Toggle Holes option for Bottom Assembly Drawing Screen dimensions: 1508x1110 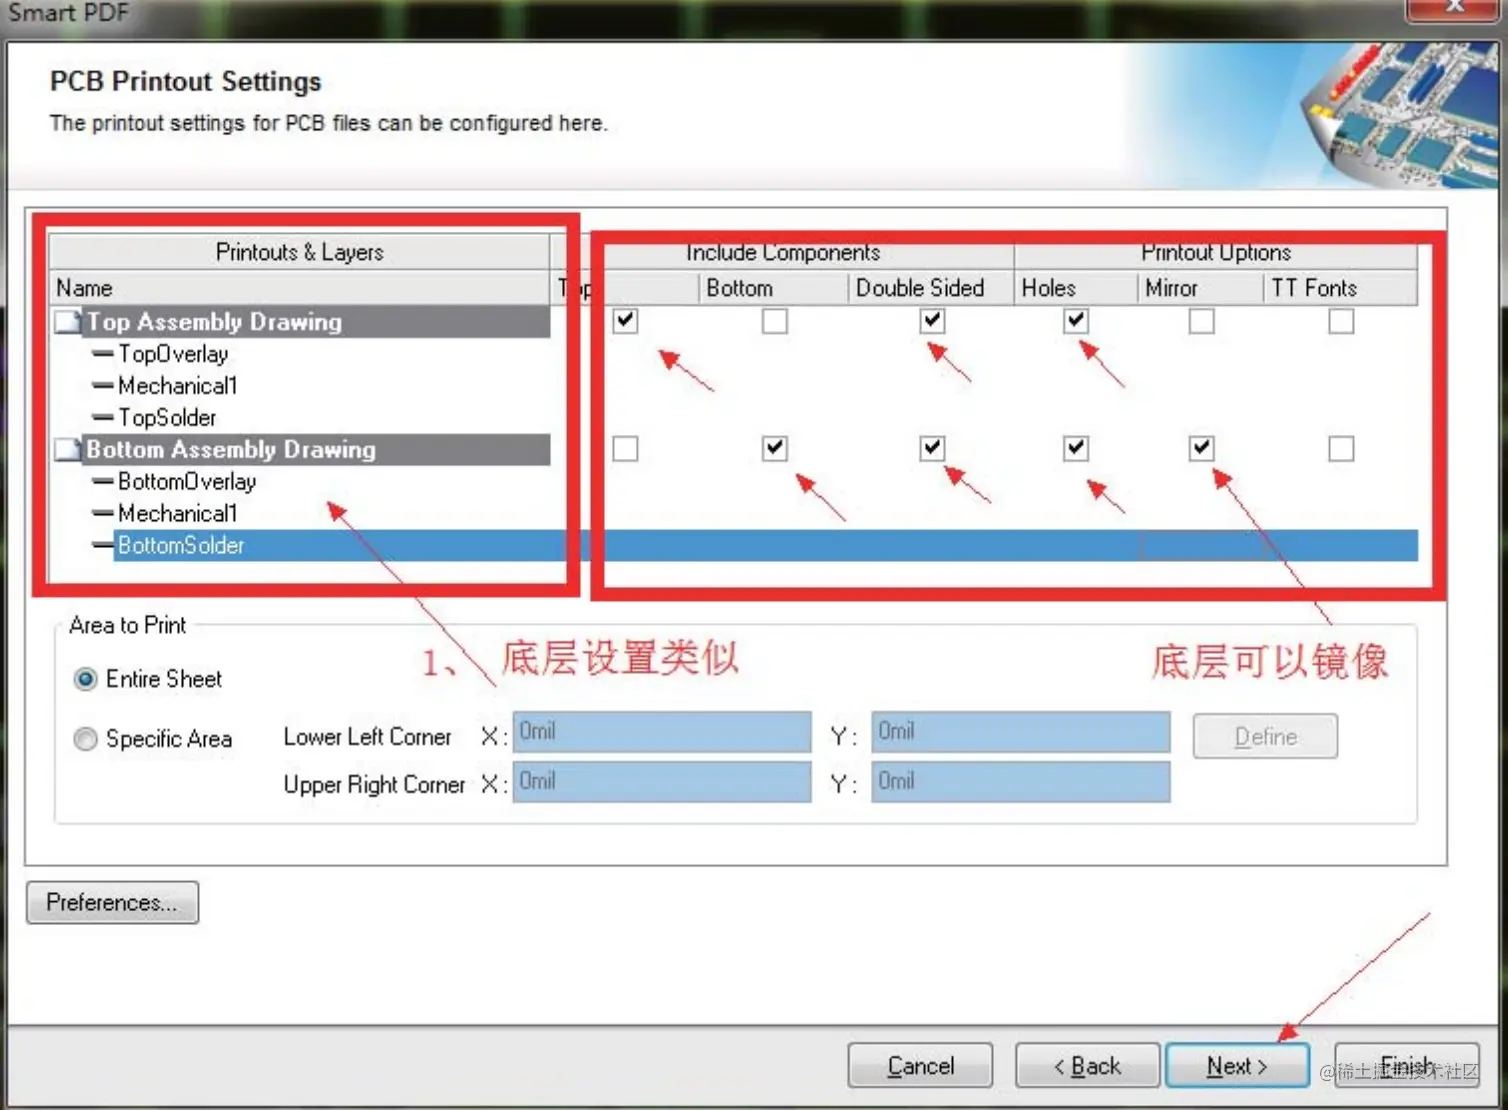click(x=1076, y=449)
